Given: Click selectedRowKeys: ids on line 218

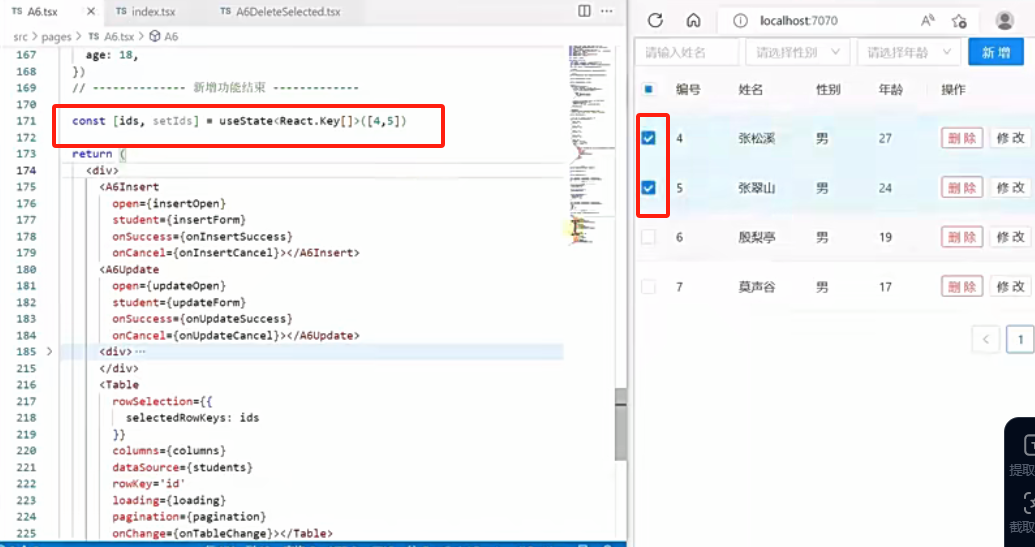Looking at the screenshot, I should pos(193,418).
